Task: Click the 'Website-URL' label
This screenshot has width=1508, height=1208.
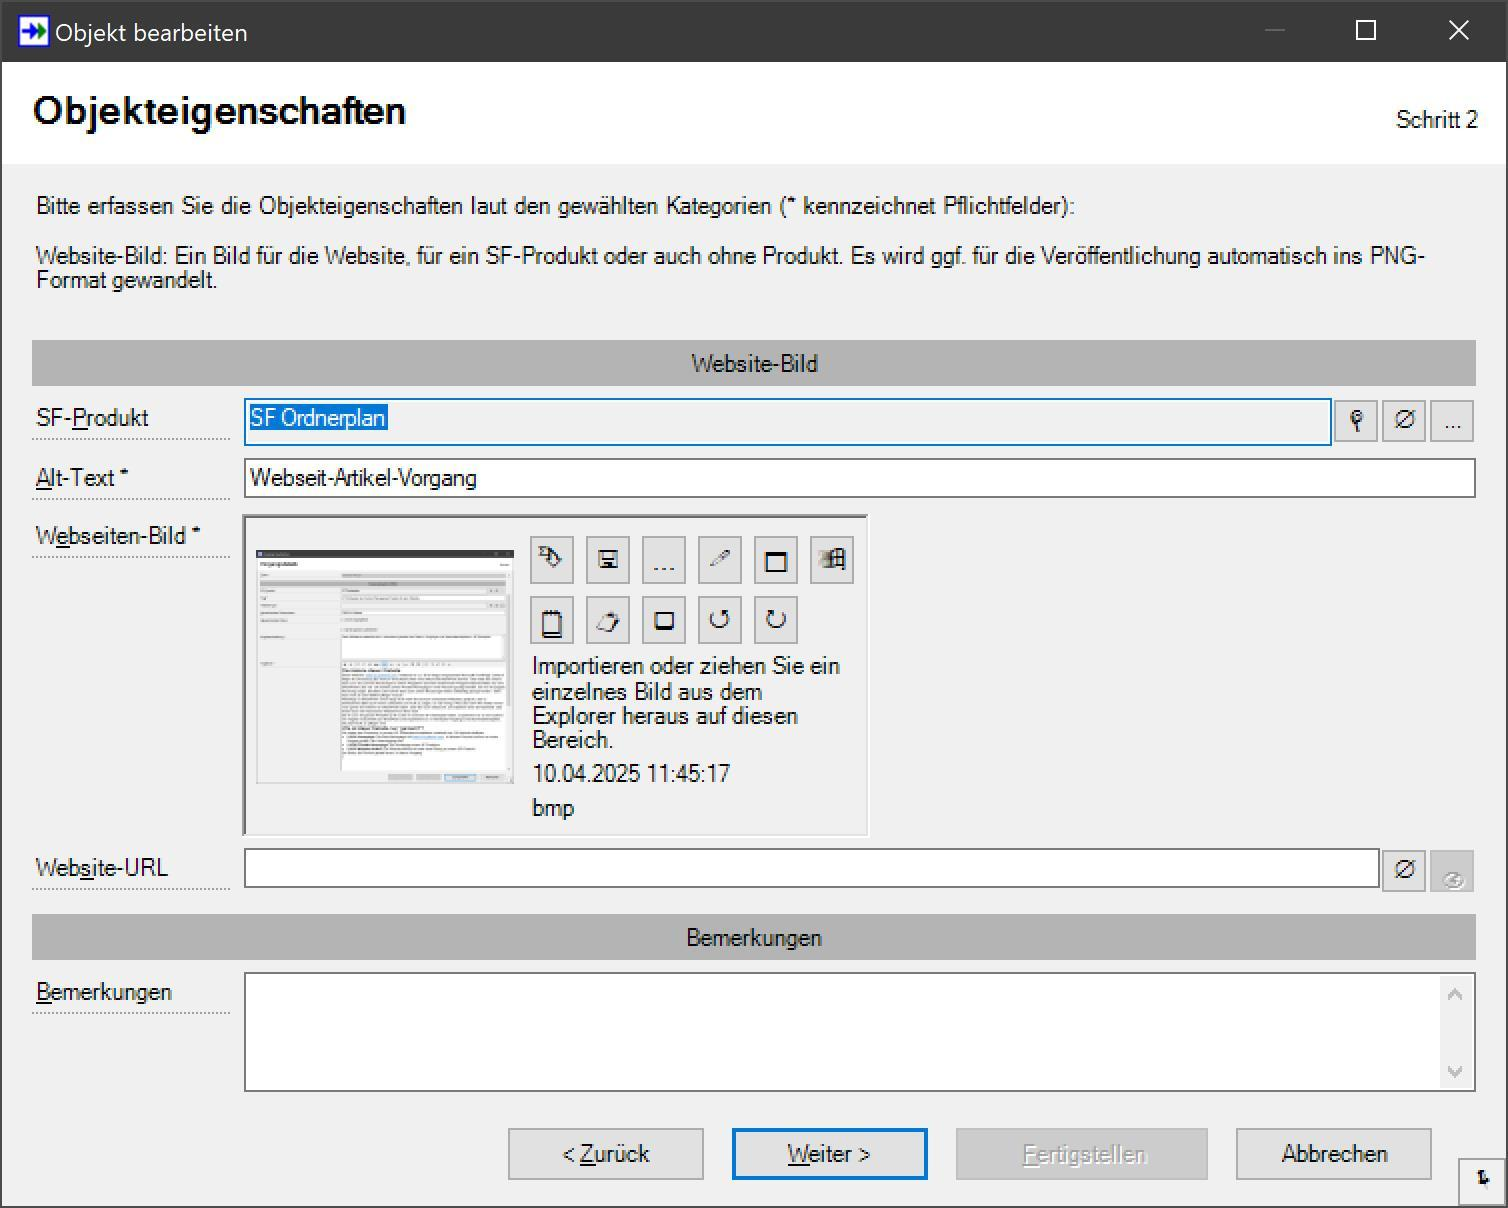Action: pos(102,868)
